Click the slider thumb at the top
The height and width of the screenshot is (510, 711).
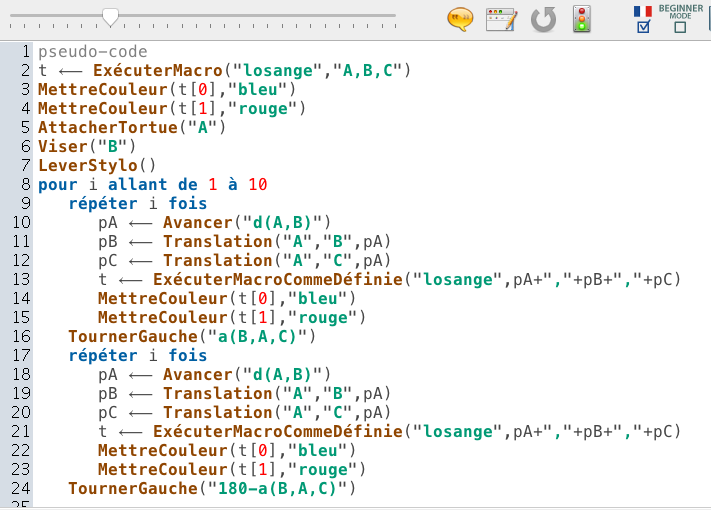(110, 17)
